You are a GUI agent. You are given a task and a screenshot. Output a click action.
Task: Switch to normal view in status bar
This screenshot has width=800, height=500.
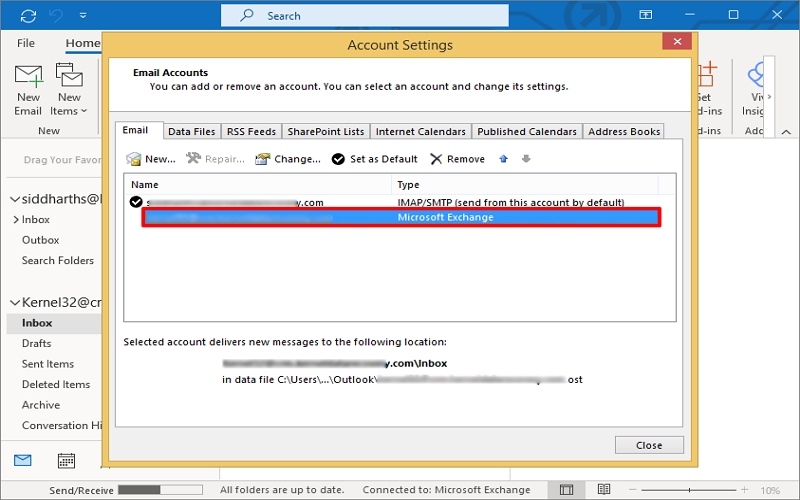[567, 490]
